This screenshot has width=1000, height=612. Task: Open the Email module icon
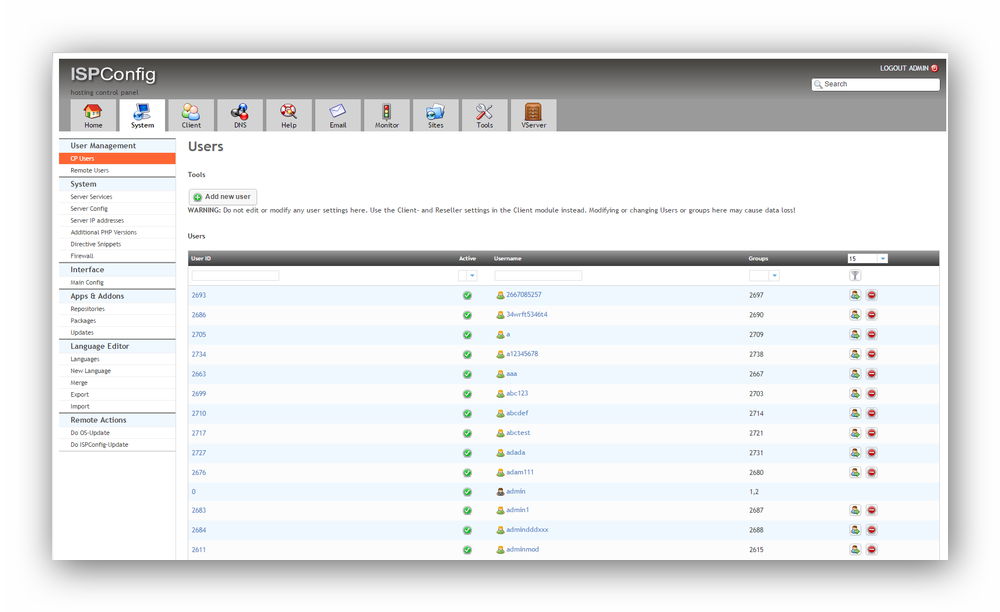(338, 112)
